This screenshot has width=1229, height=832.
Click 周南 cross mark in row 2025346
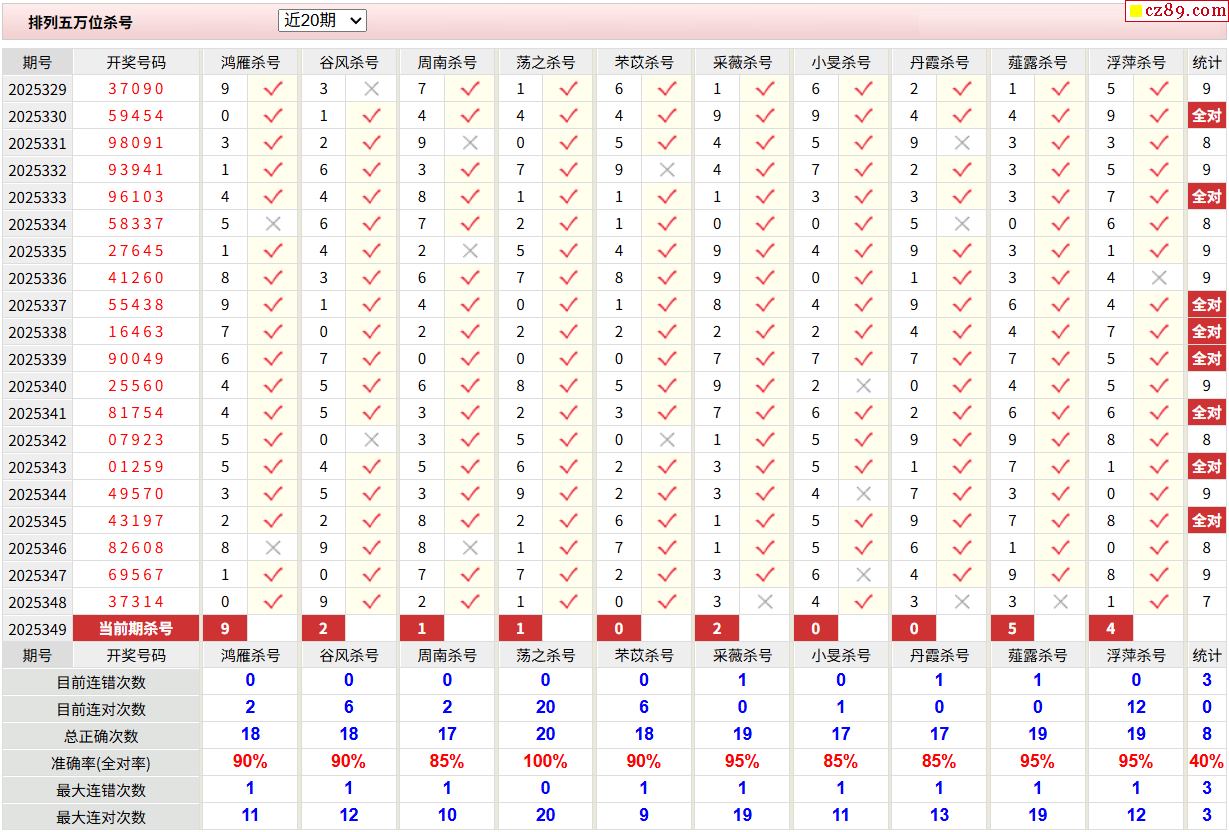point(470,548)
